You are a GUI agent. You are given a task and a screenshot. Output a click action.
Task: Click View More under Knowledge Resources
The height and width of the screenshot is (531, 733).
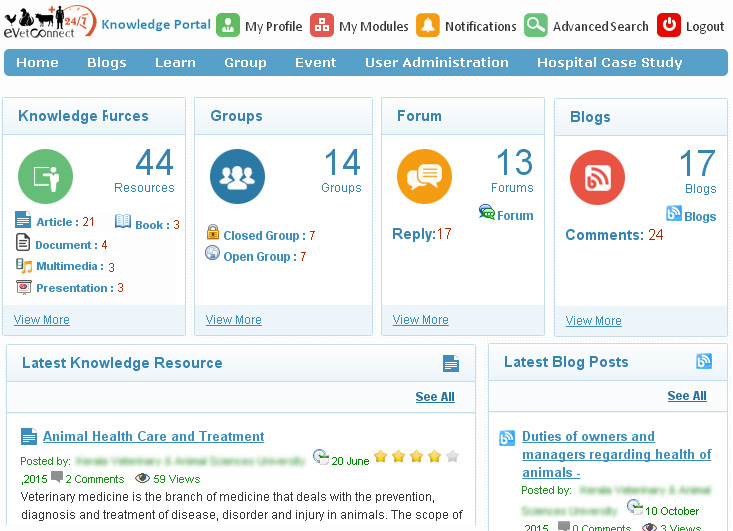[x=42, y=320]
